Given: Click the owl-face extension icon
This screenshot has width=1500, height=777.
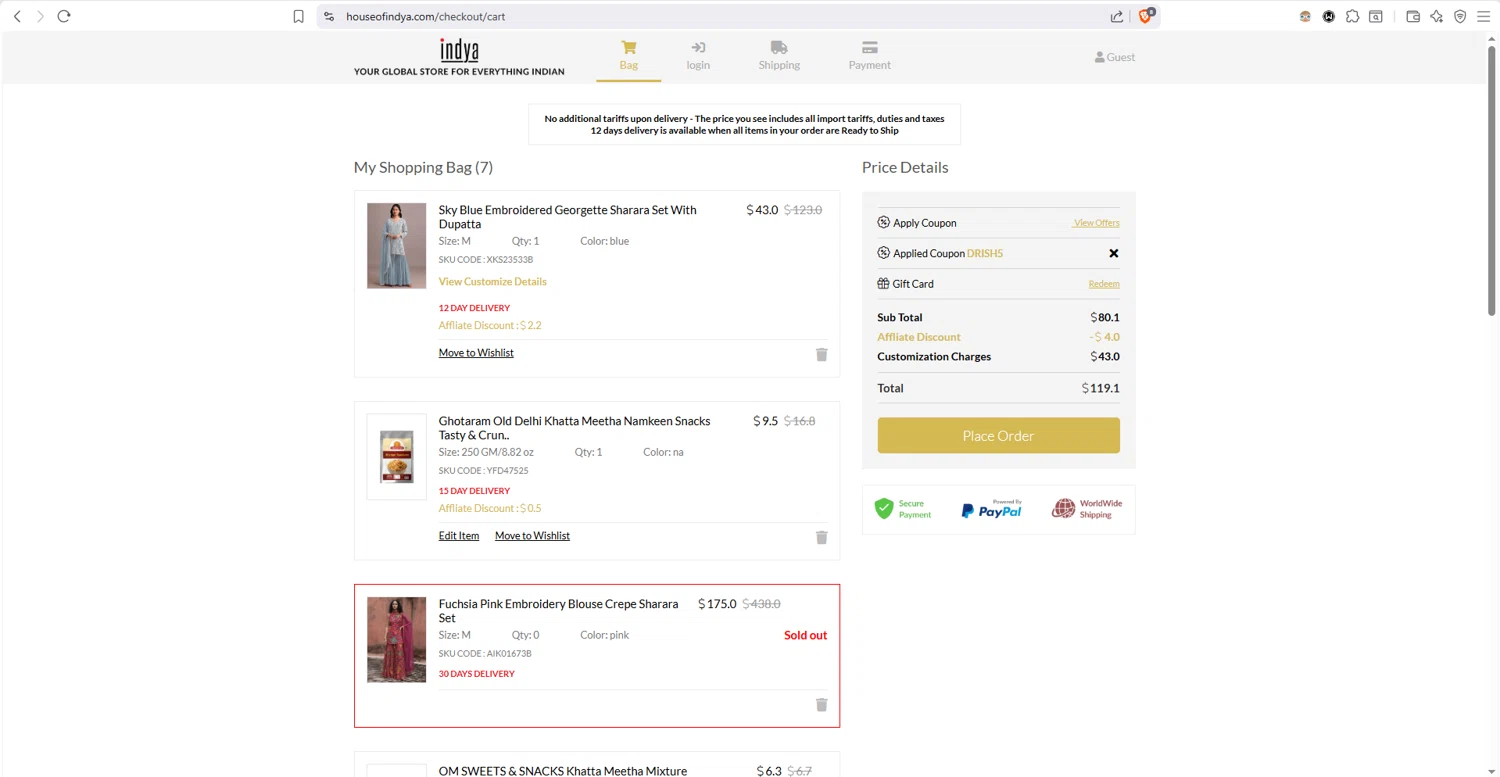Looking at the screenshot, I should point(1305,16).
